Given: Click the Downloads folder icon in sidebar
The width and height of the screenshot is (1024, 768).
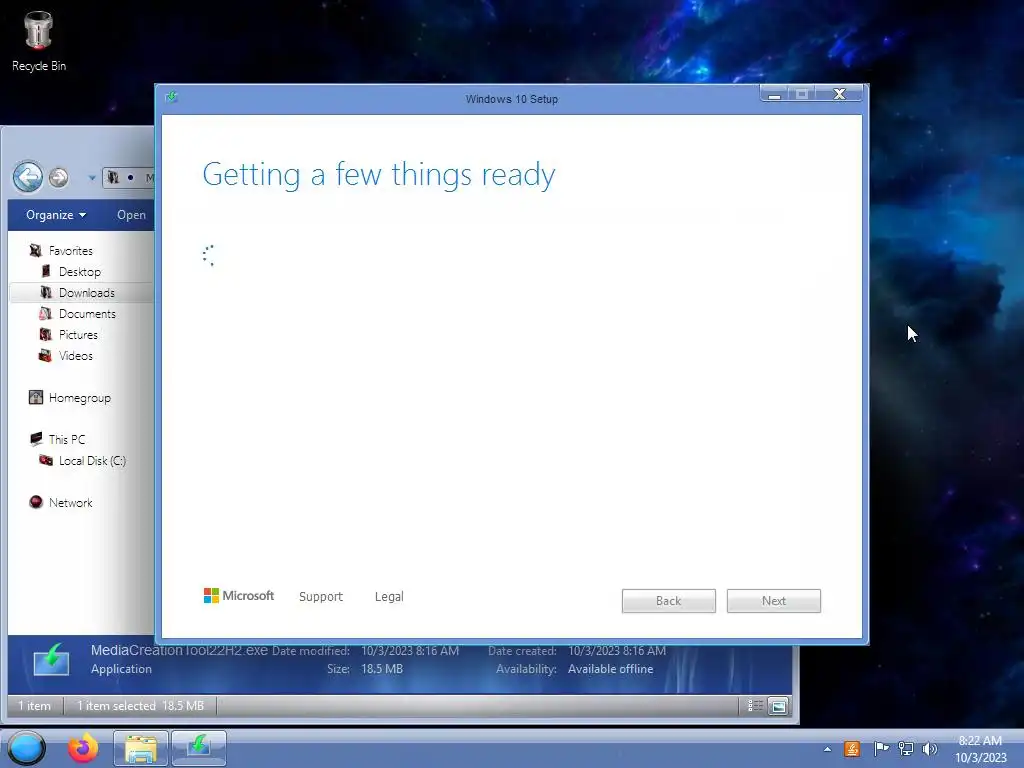Looking at the screenshot, I should (x=46, y=292).
